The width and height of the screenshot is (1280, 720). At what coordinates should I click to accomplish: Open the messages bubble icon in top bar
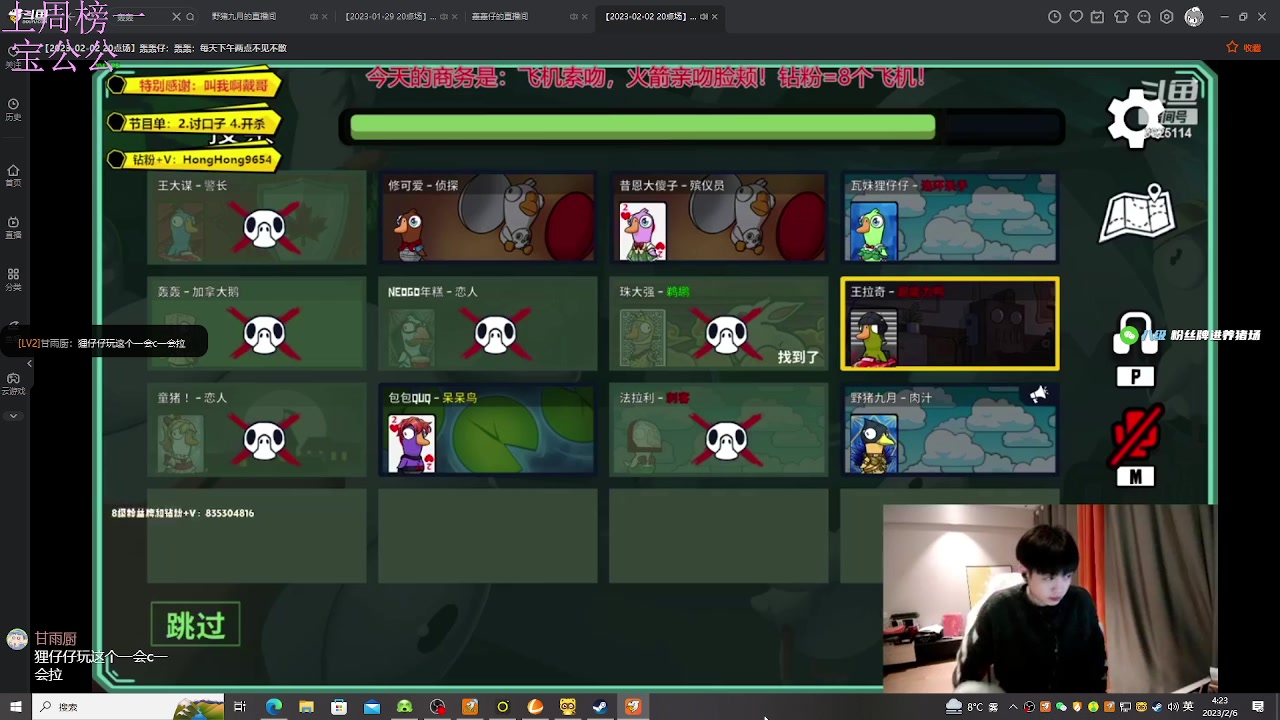click(1144, 17)
